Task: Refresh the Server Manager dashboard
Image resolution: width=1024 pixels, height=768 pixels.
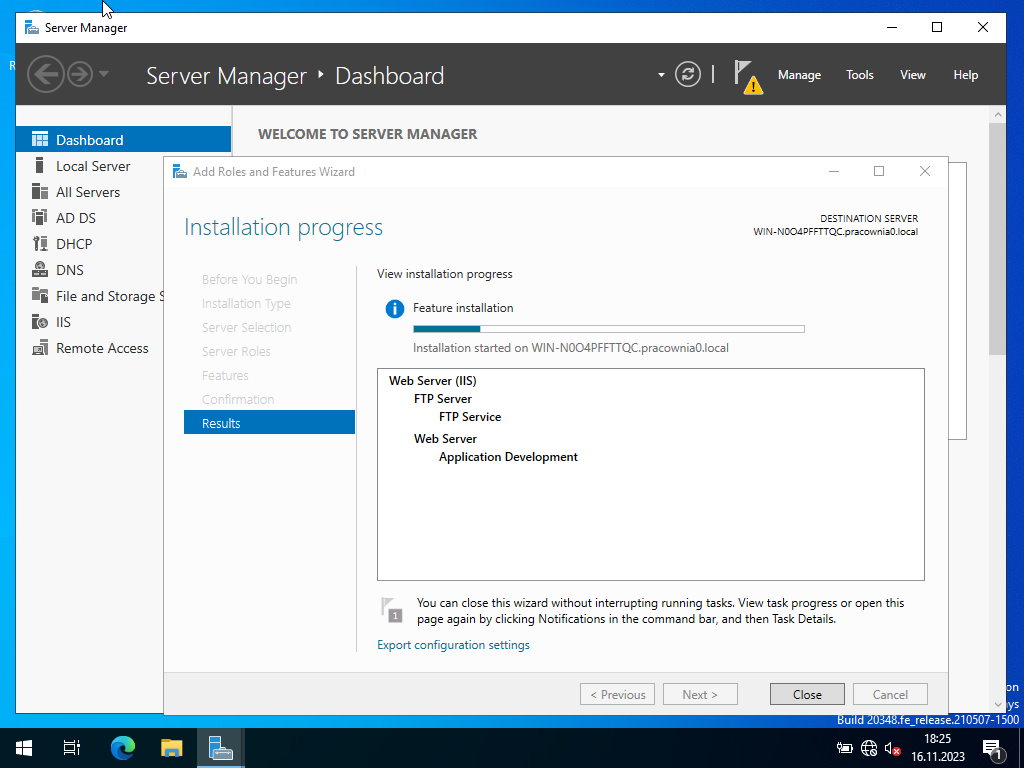Action: [x=688, y=74]
